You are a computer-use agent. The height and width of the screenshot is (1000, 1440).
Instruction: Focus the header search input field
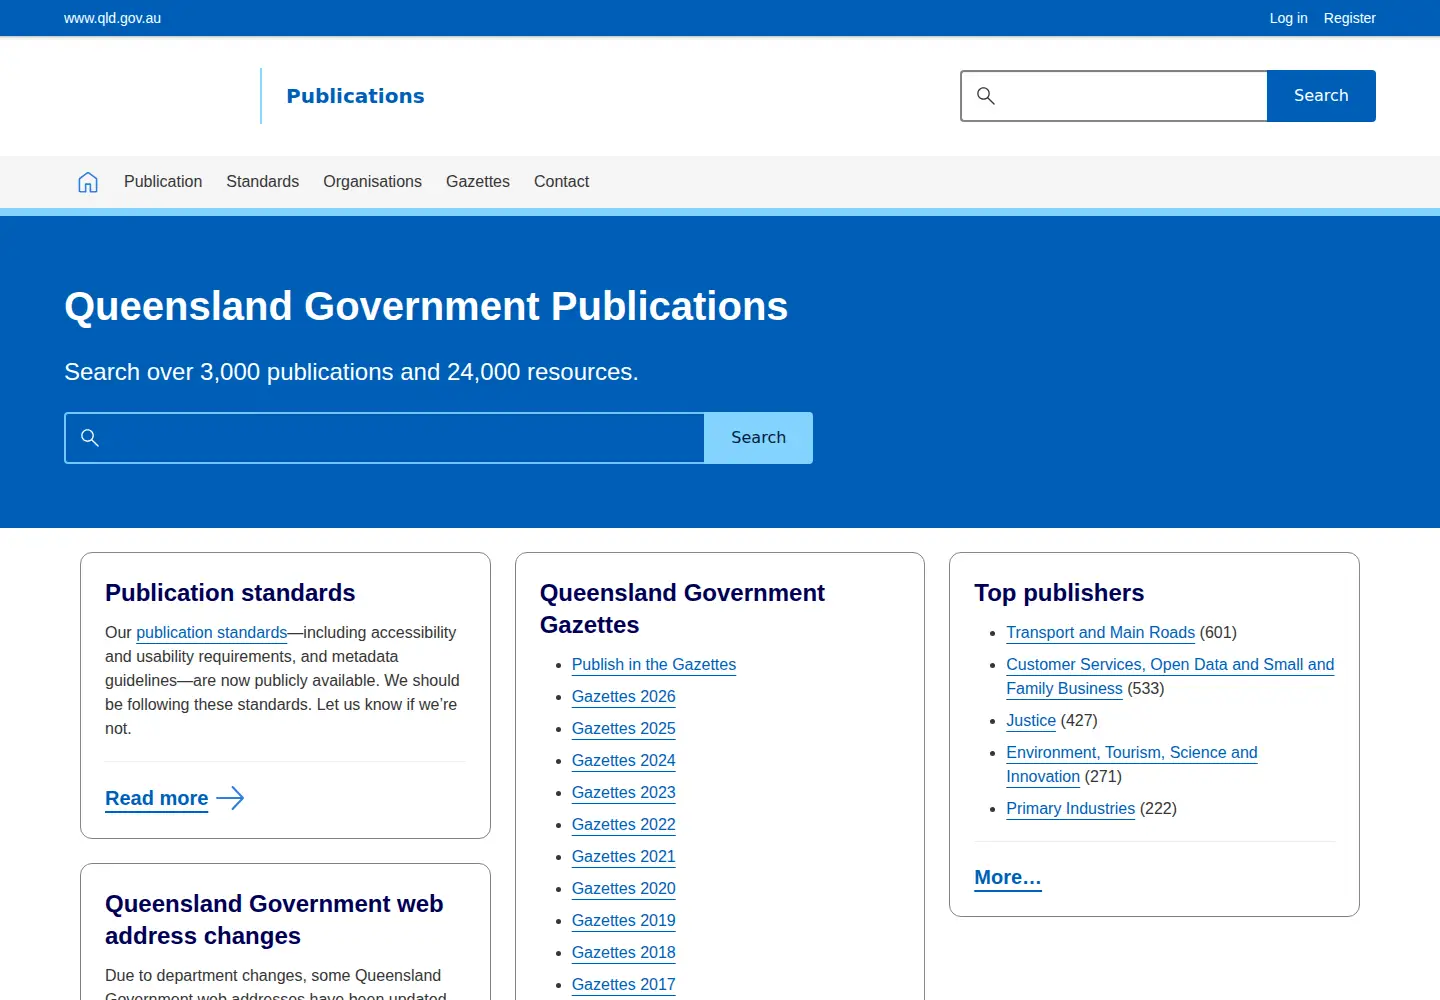click(1114, 96)
